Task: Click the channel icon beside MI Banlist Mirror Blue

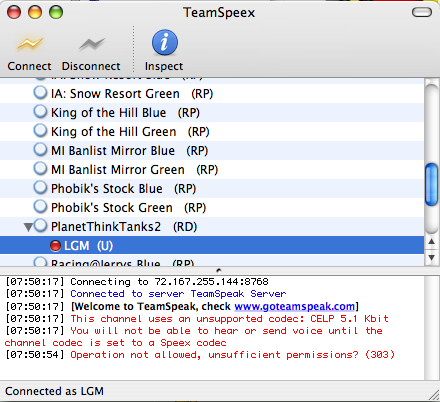Action: 40,150
